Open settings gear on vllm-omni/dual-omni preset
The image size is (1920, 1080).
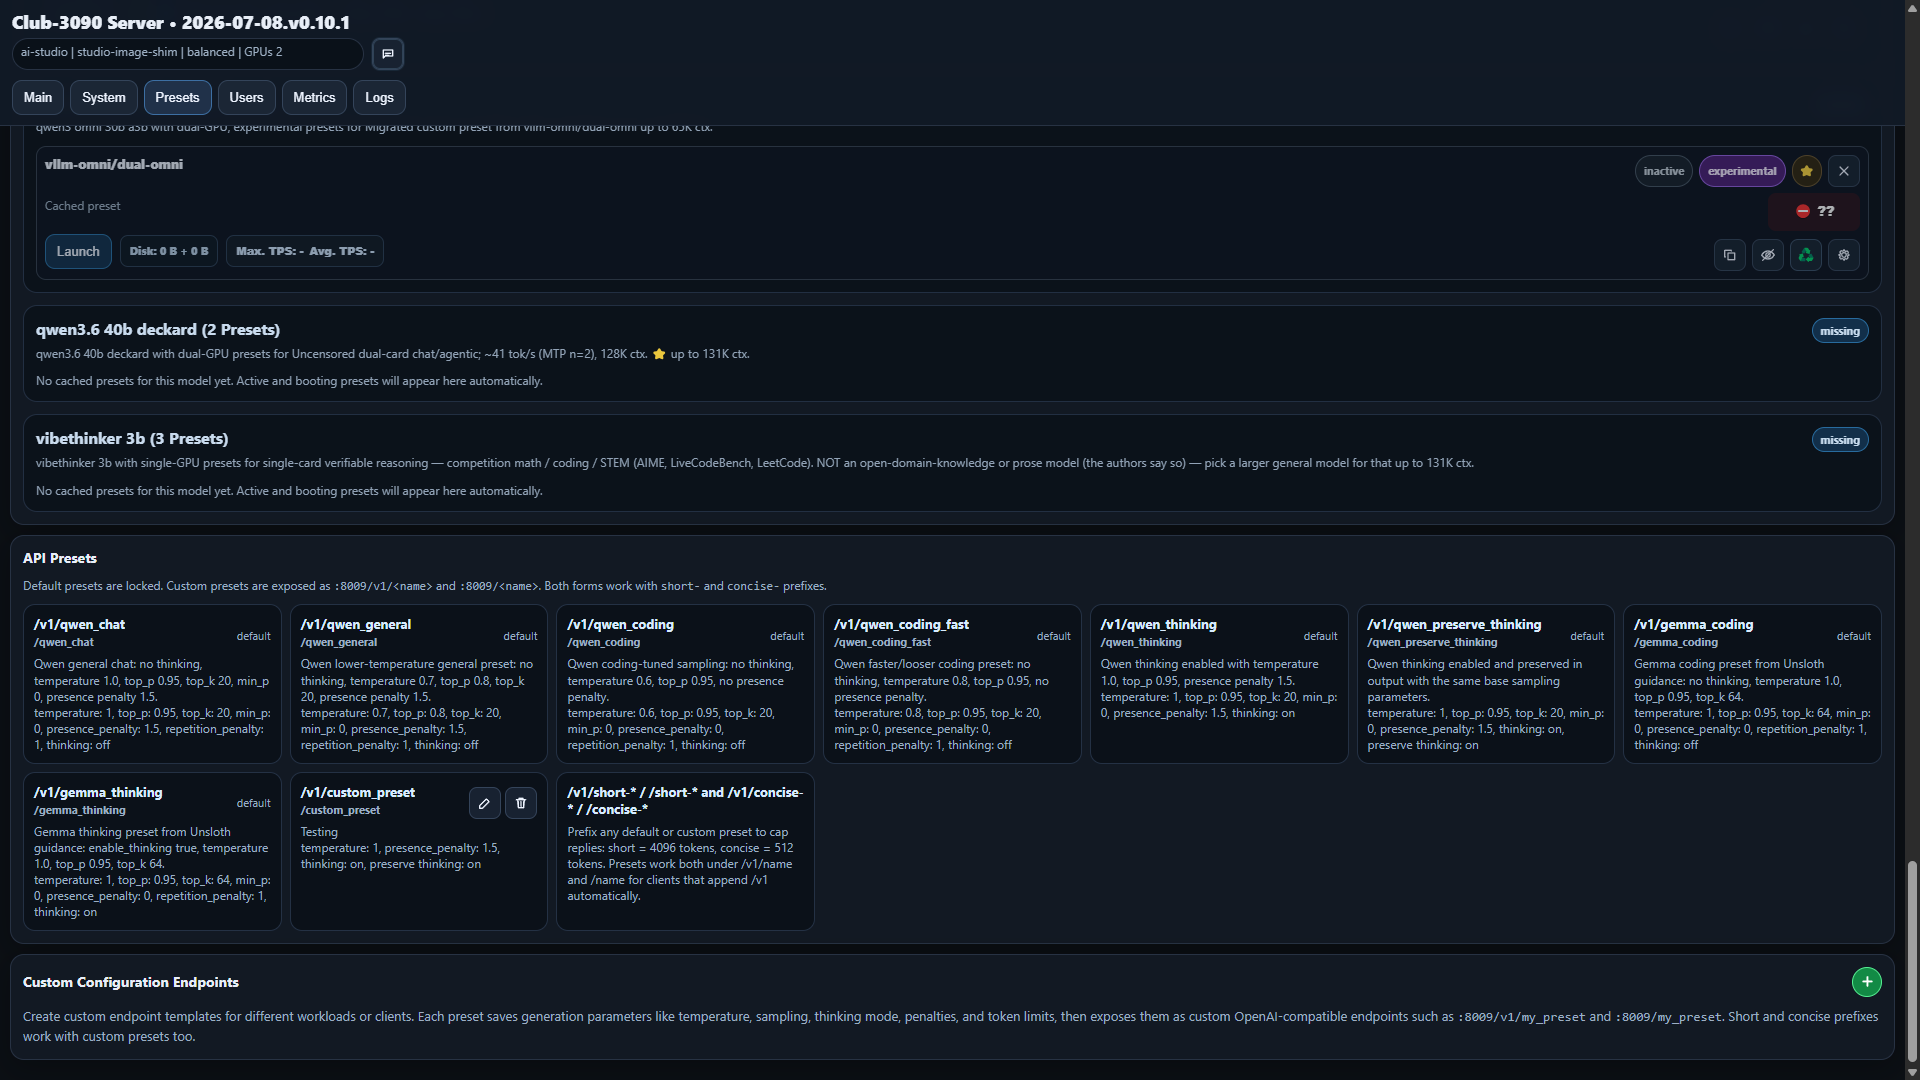point(1844,255)
